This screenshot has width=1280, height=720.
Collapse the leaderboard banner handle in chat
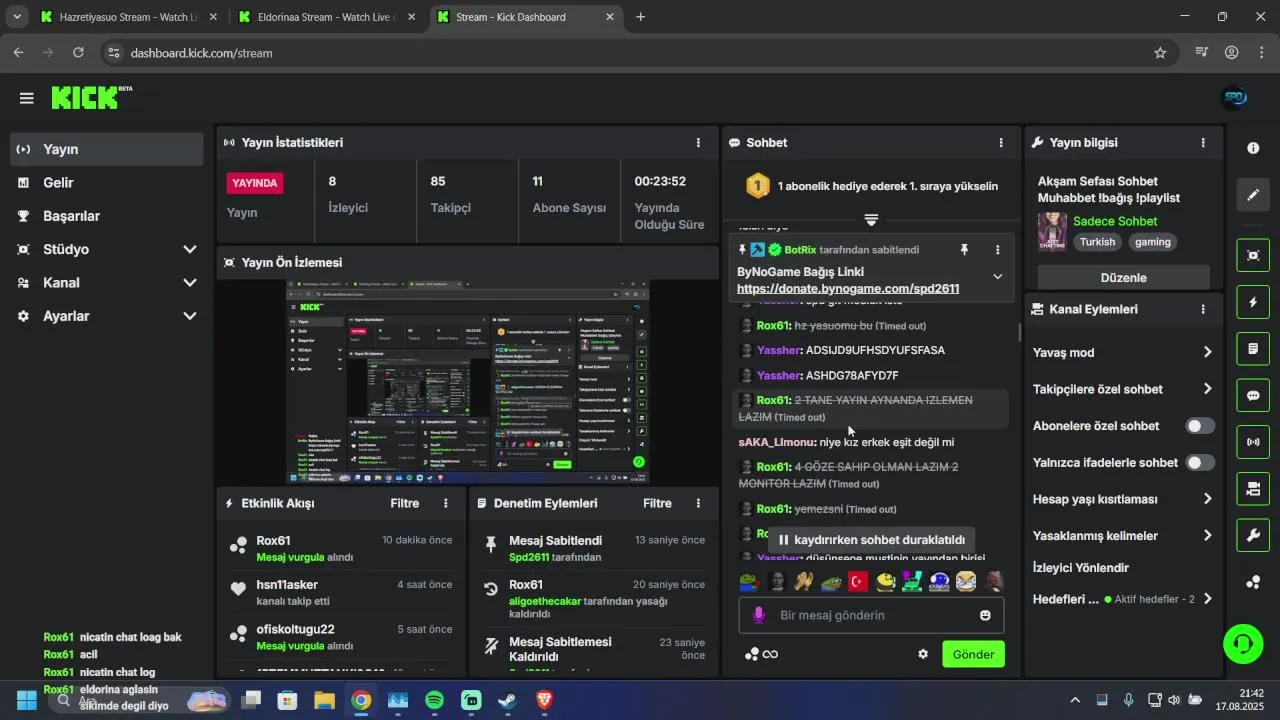pos(871,220)
